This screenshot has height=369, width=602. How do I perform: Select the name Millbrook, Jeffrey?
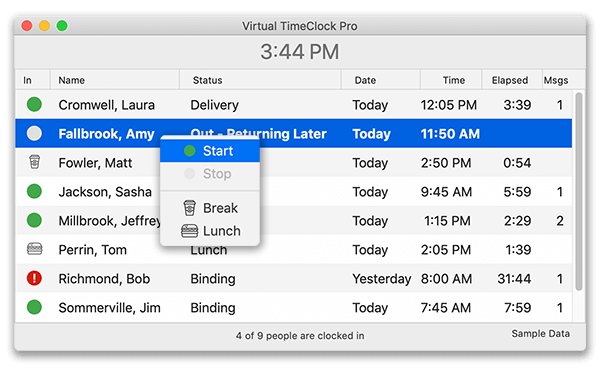109,221
